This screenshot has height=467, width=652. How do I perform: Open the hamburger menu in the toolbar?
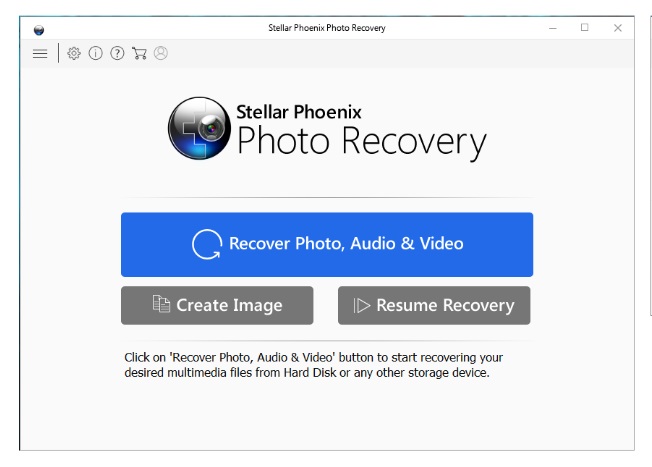pyautogui.click(x=40, y=54)
